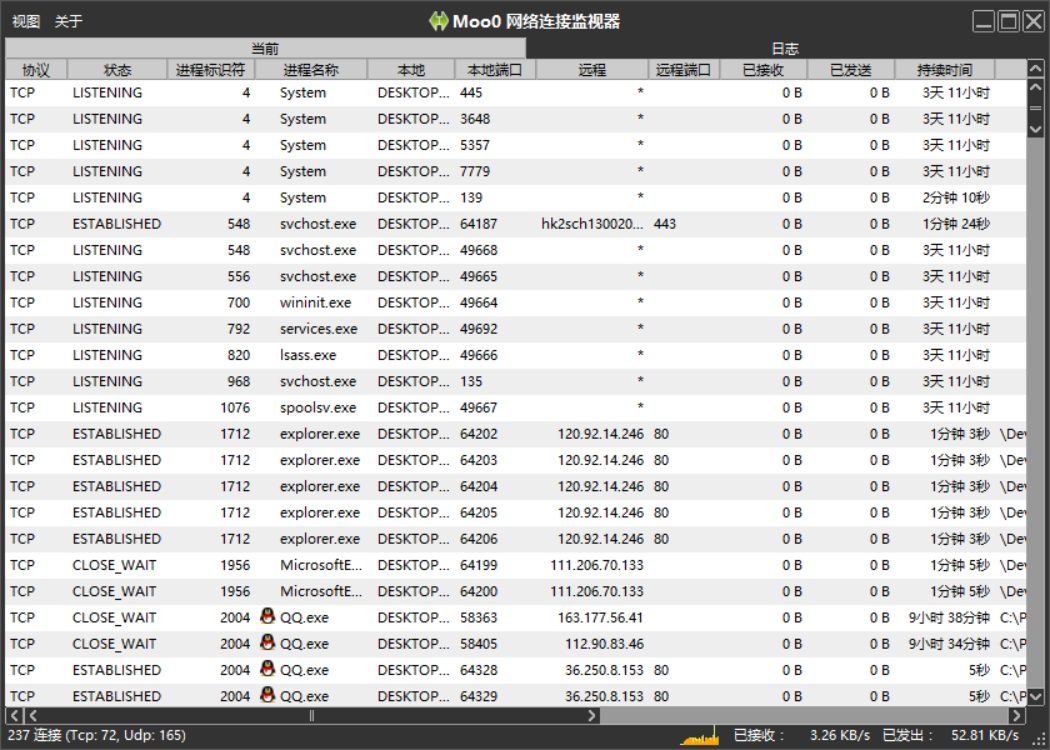Click vertical scrollbar up arrow

point(1035,88)
